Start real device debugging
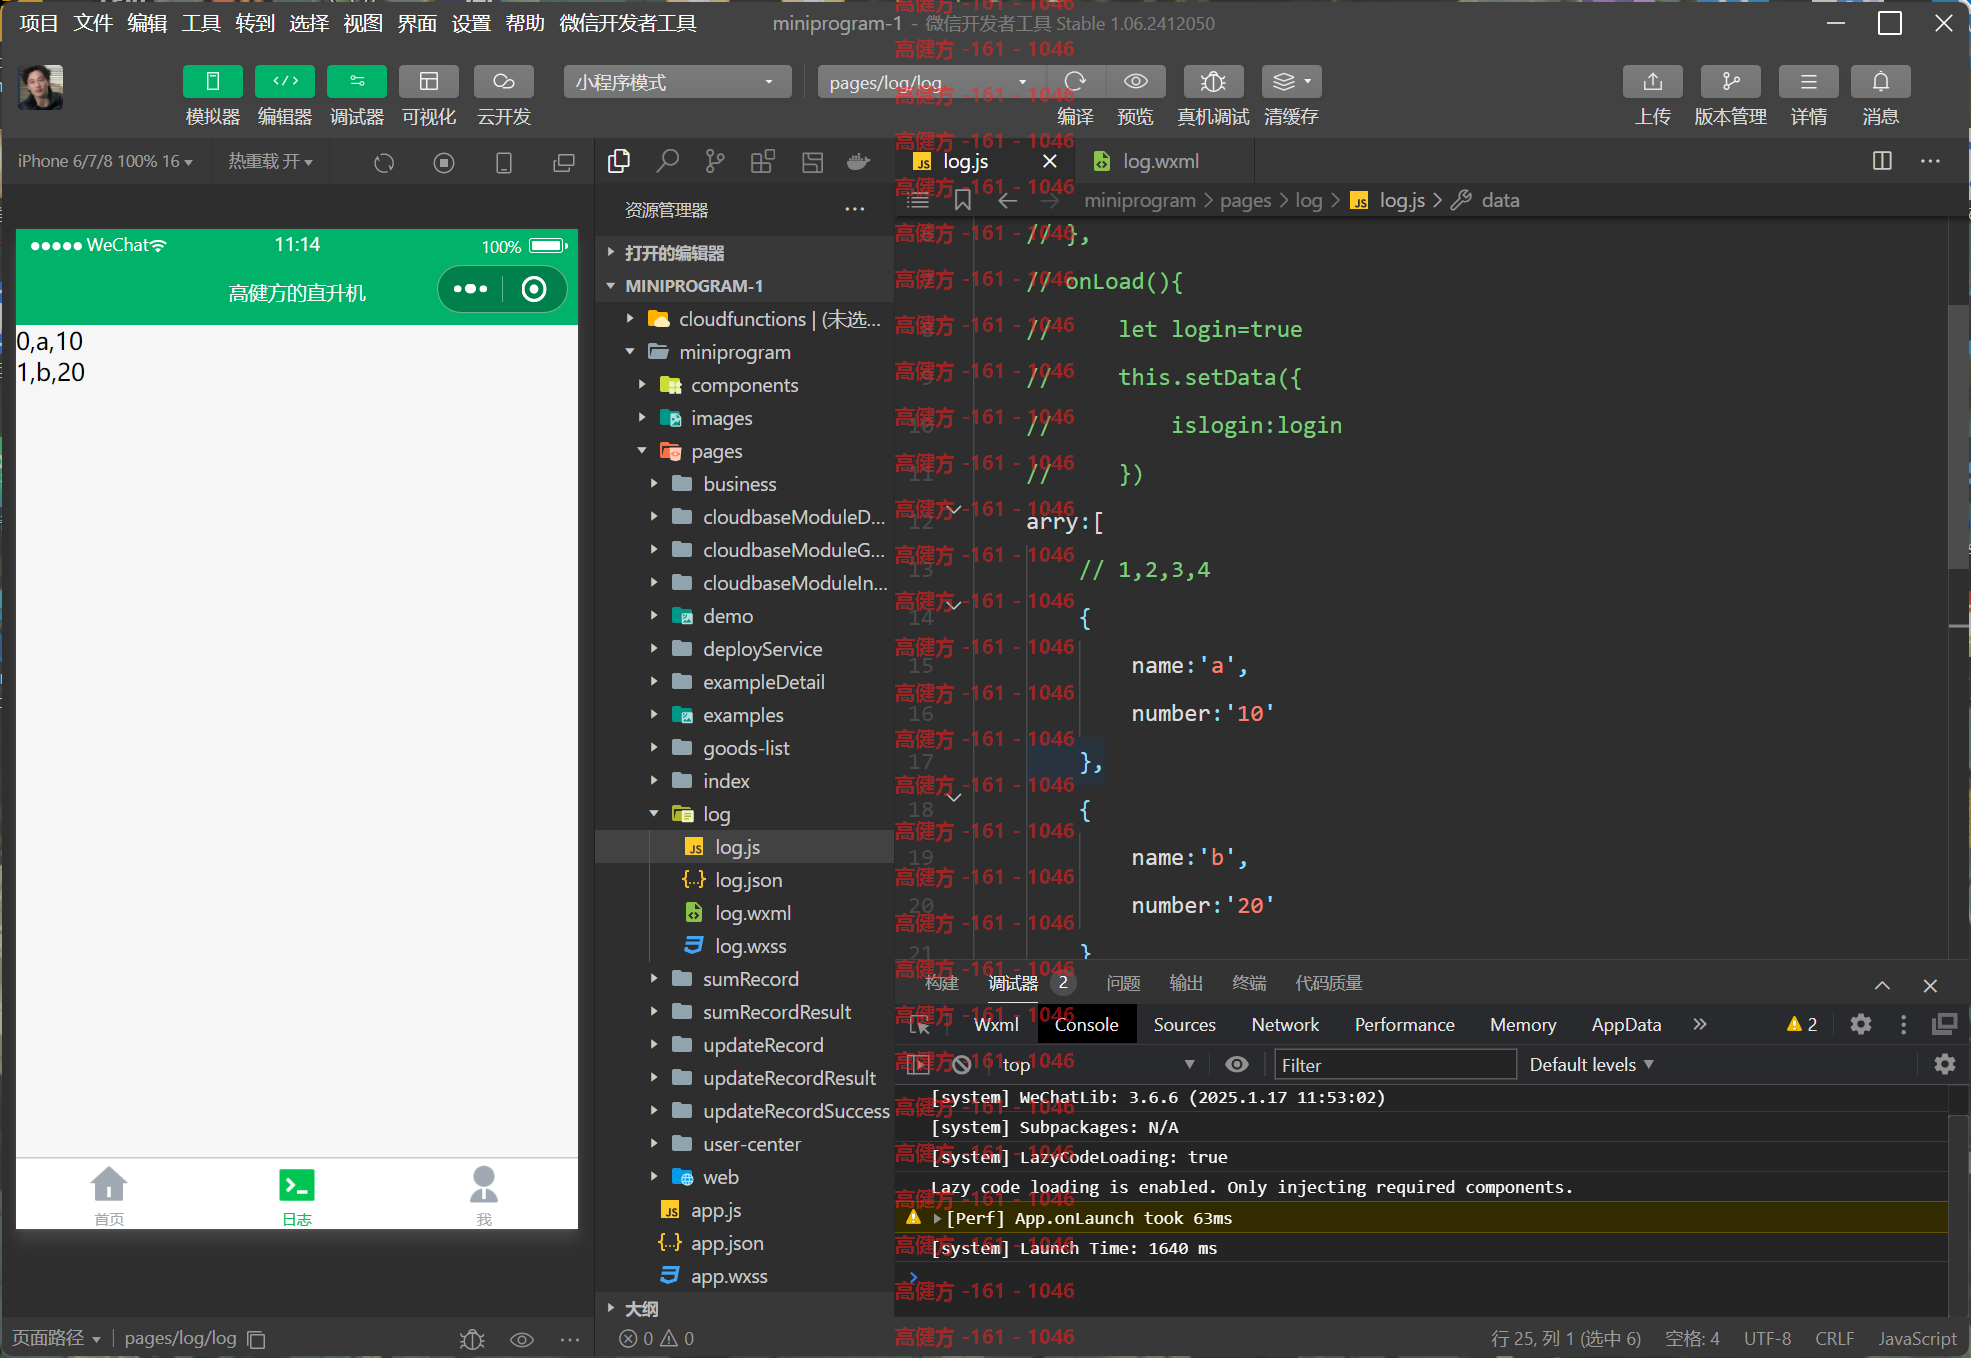The height and width of the screenshot is (1358, 1971). pos(1213,82)
